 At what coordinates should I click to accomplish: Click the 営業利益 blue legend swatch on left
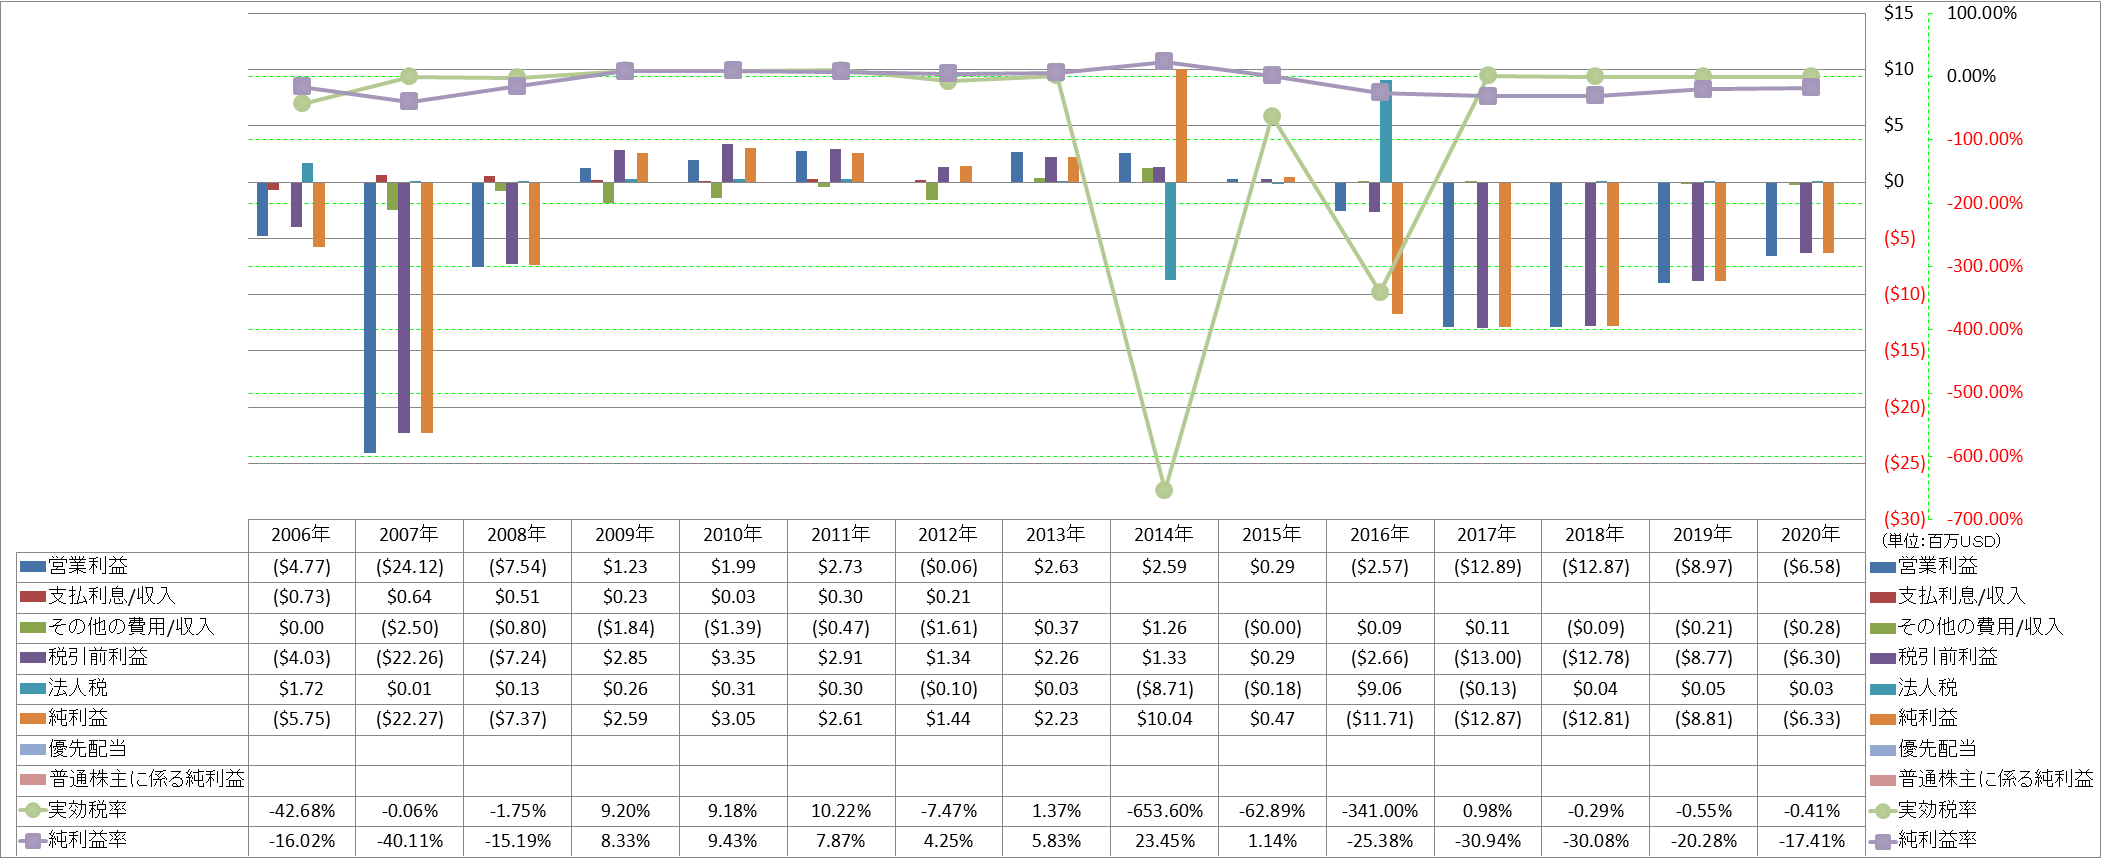tap(33, 566)
